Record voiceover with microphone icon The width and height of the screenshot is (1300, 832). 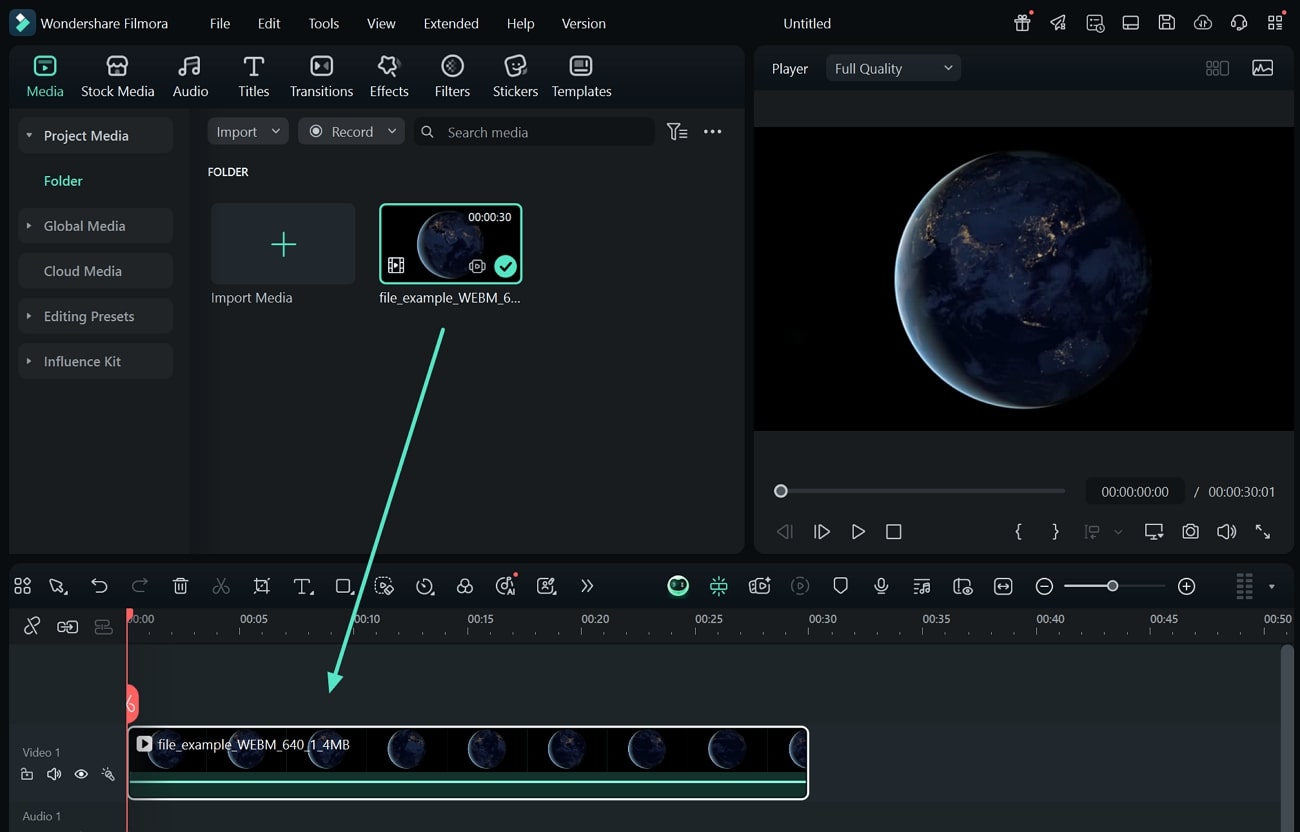(881, 586)
